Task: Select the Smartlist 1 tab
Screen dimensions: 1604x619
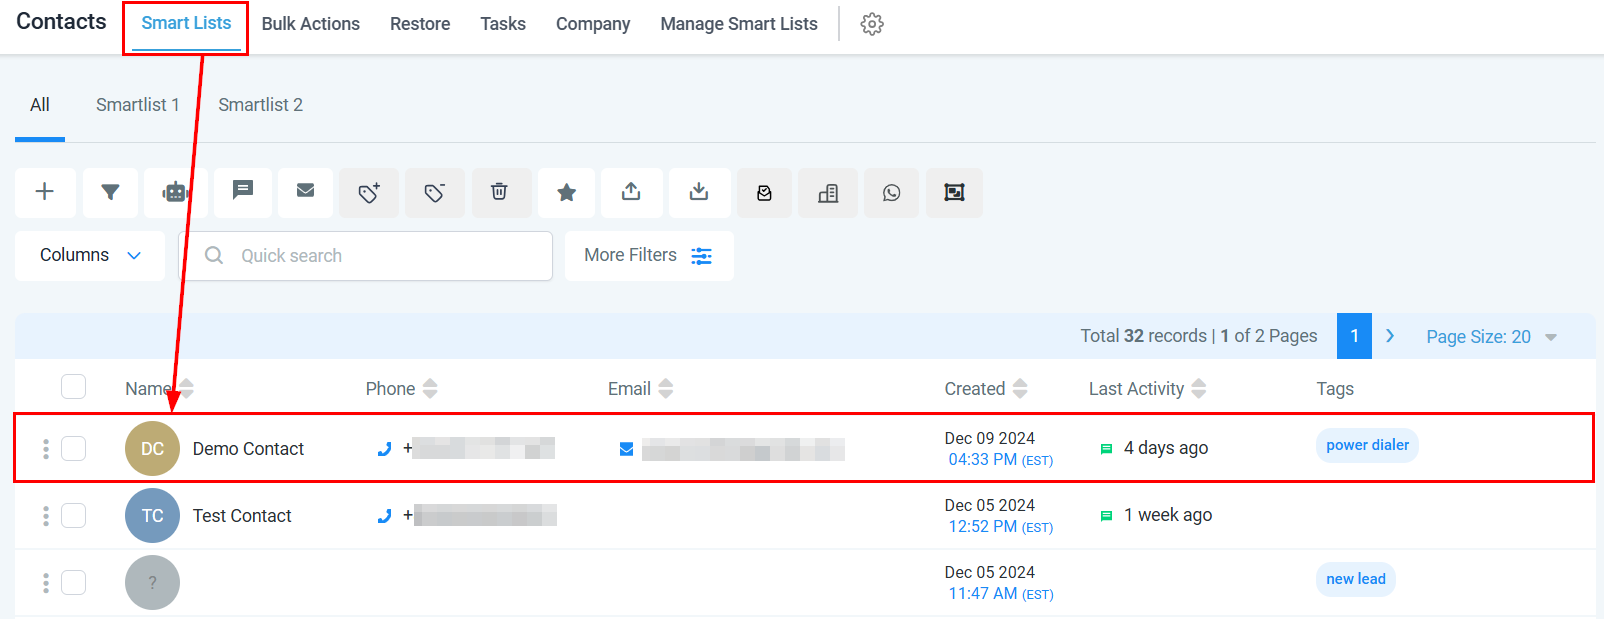Action: pyautogui.click(x=138, y=105)
